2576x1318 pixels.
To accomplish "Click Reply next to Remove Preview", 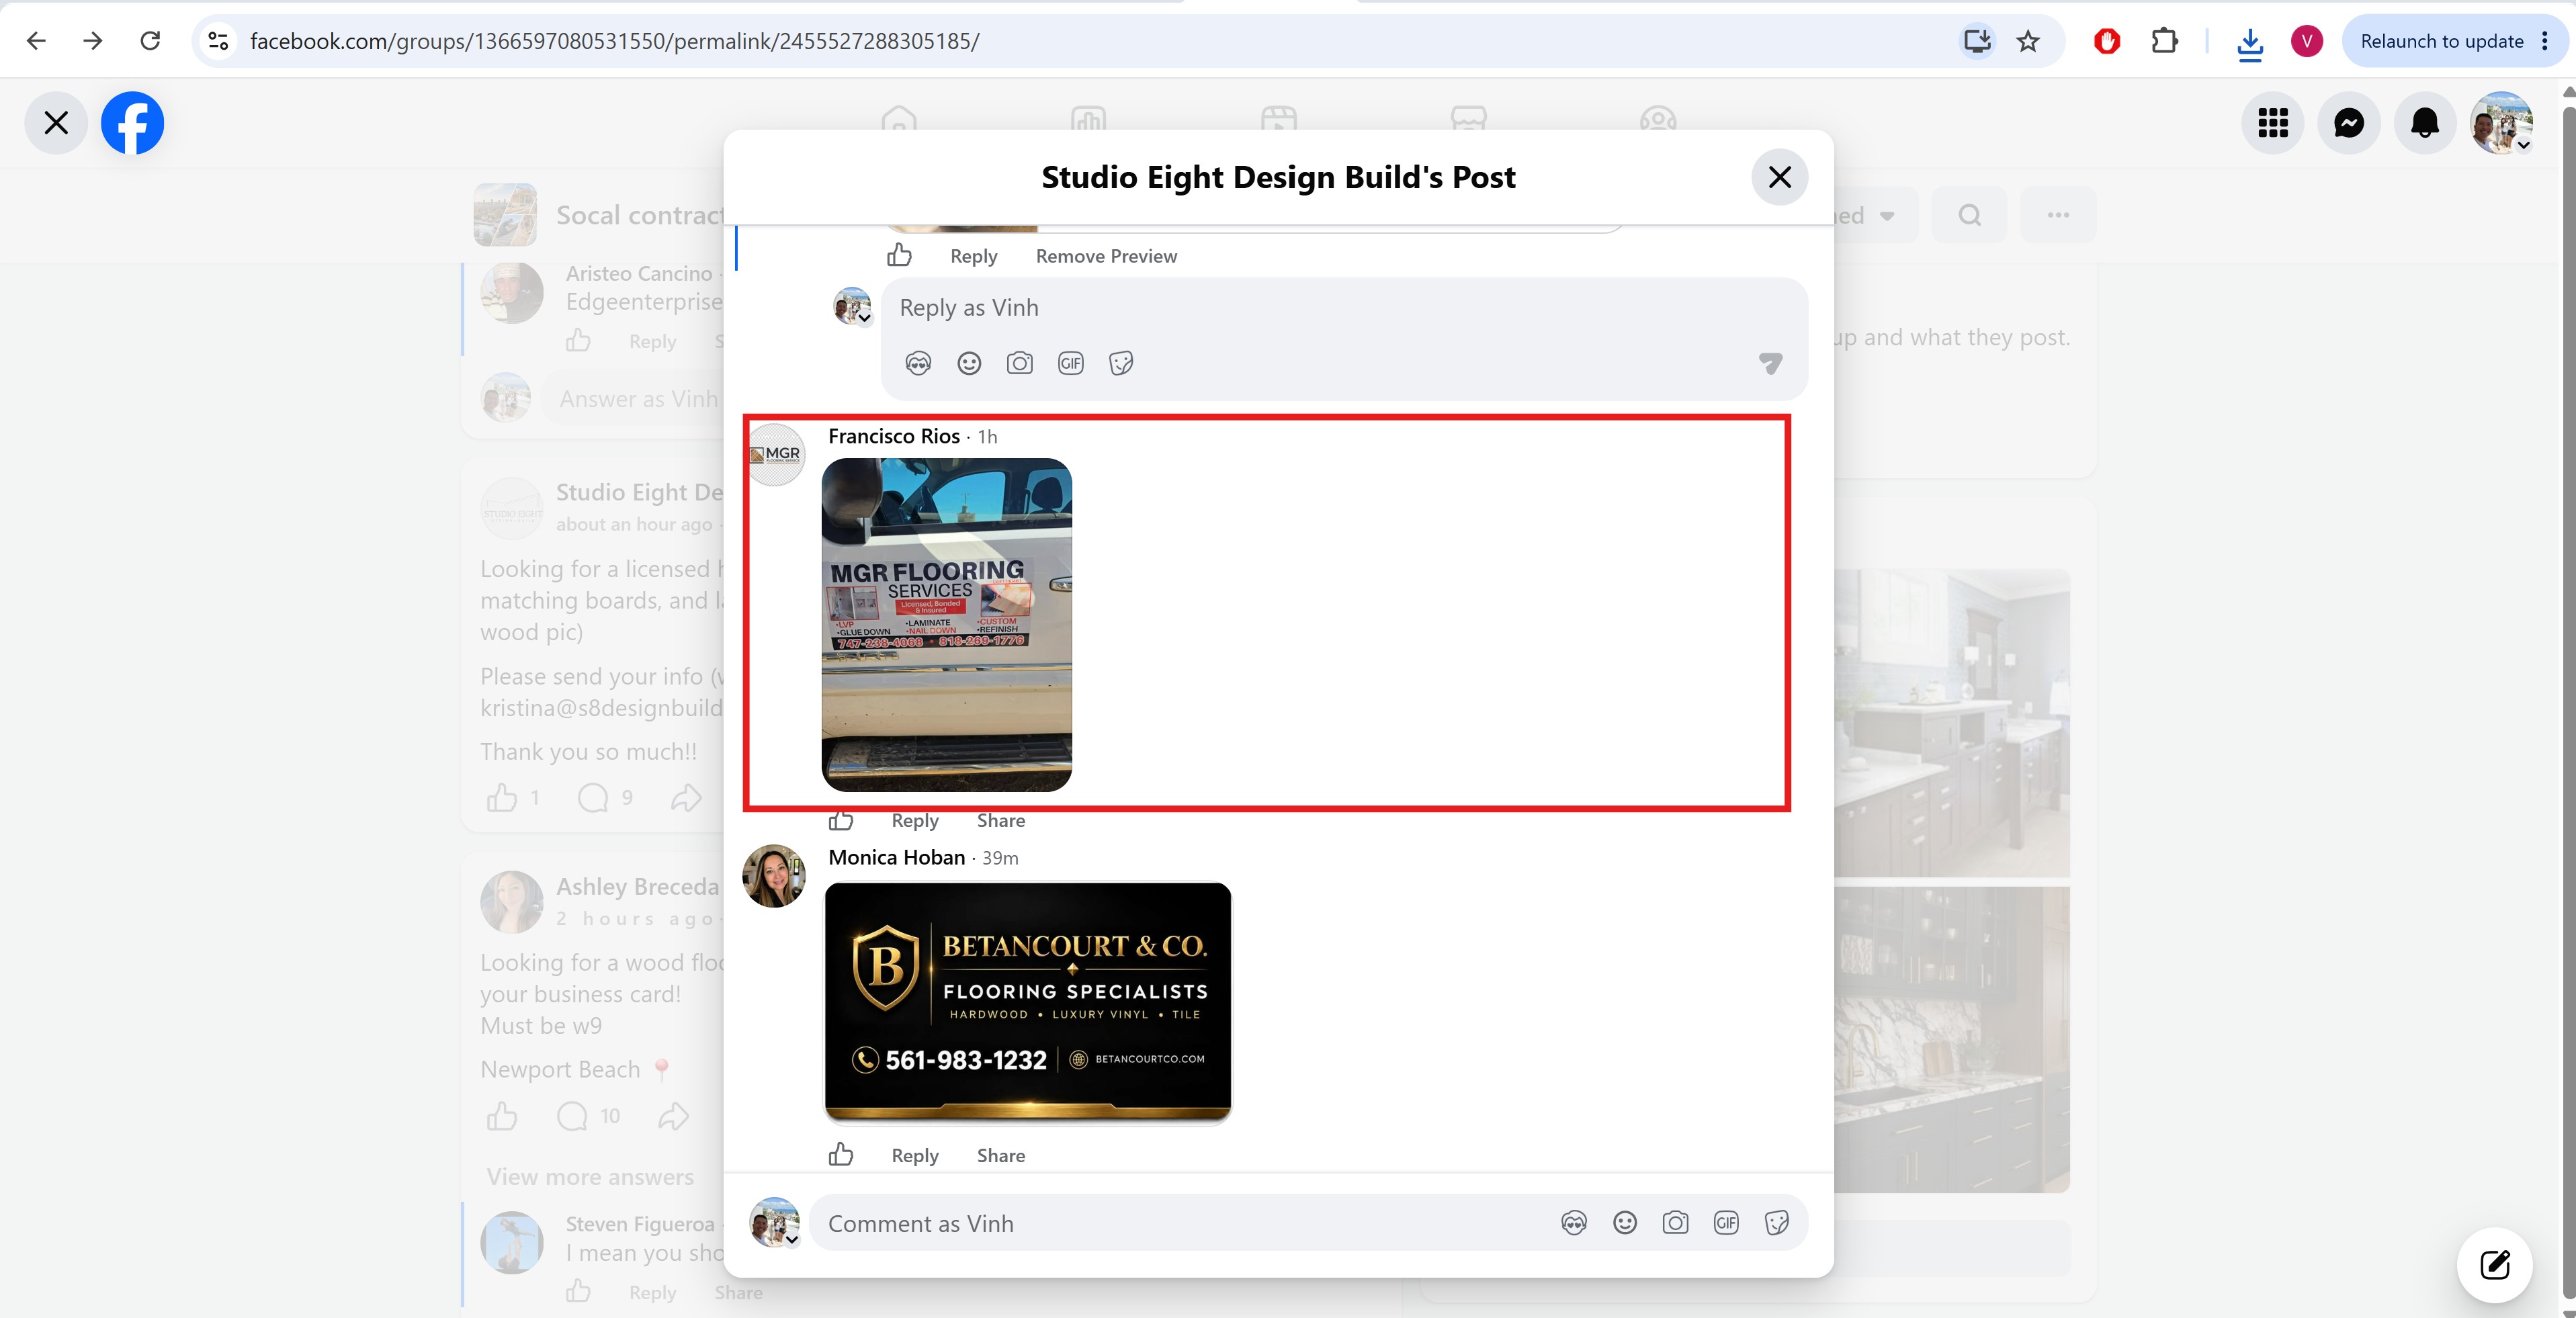I will [974, 256].
